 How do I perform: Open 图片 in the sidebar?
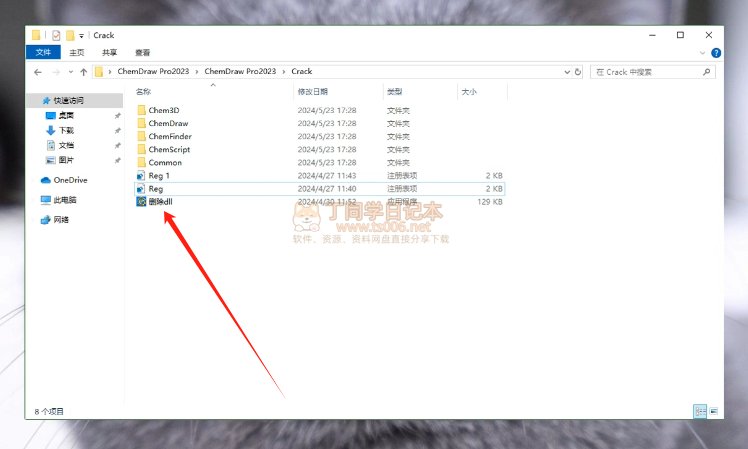click(x=66, y=160)
